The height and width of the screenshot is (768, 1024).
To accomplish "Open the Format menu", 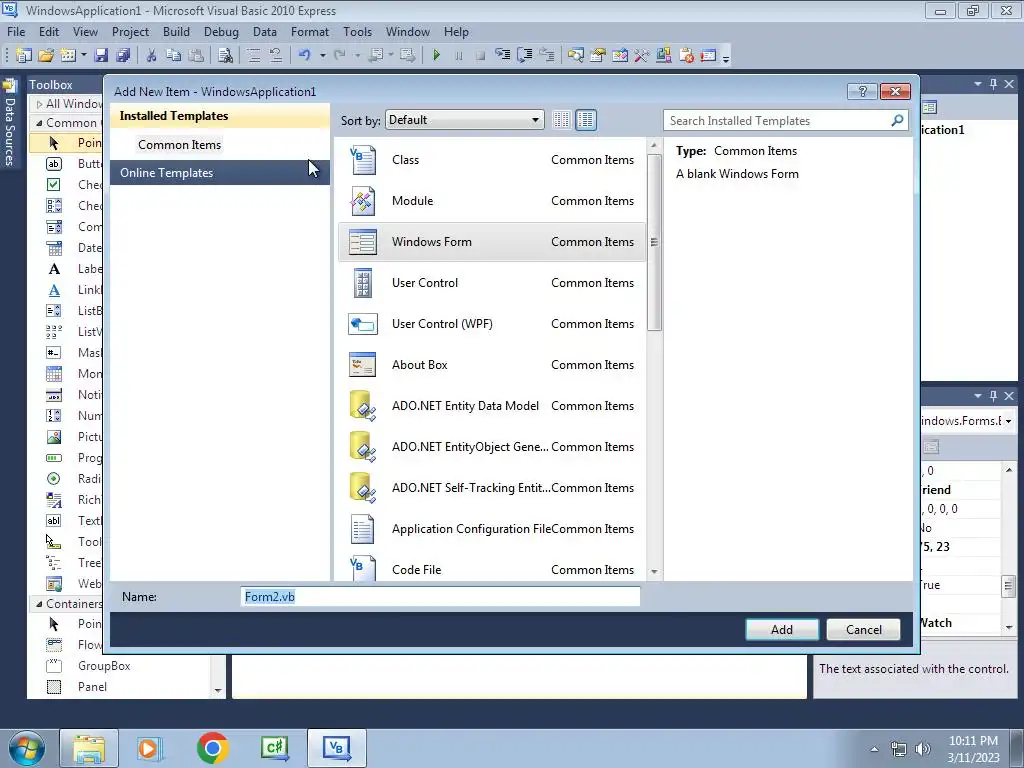I will pos(310,32).
